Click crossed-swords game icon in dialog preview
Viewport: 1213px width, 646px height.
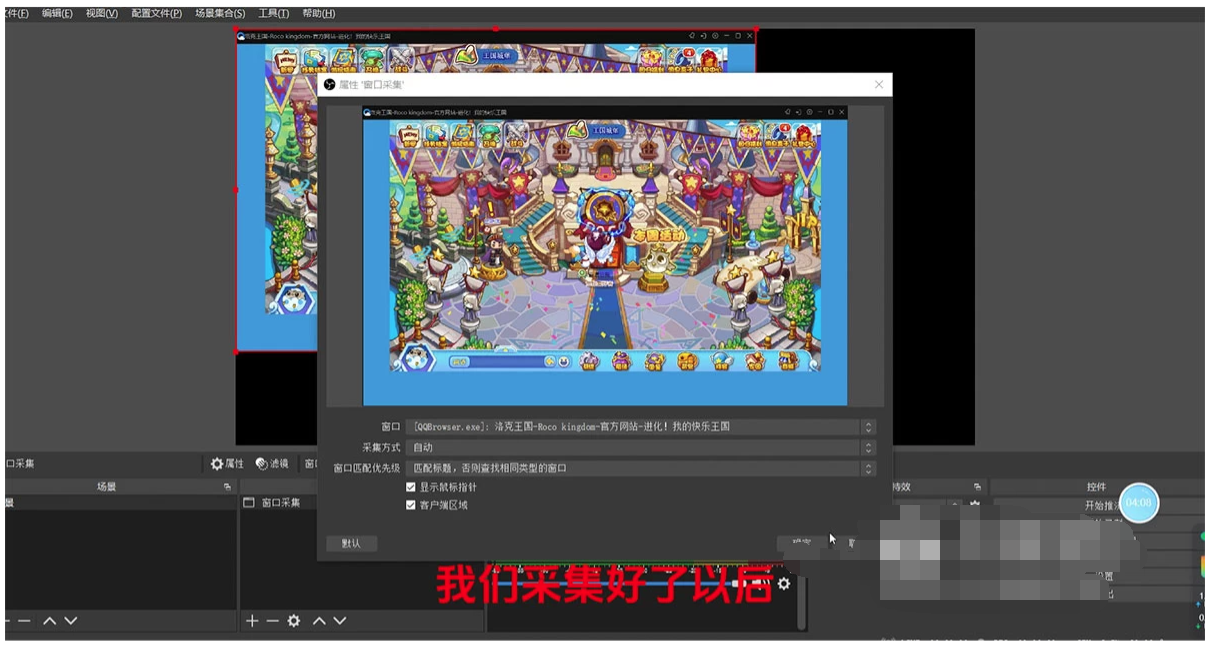point(516,134)
